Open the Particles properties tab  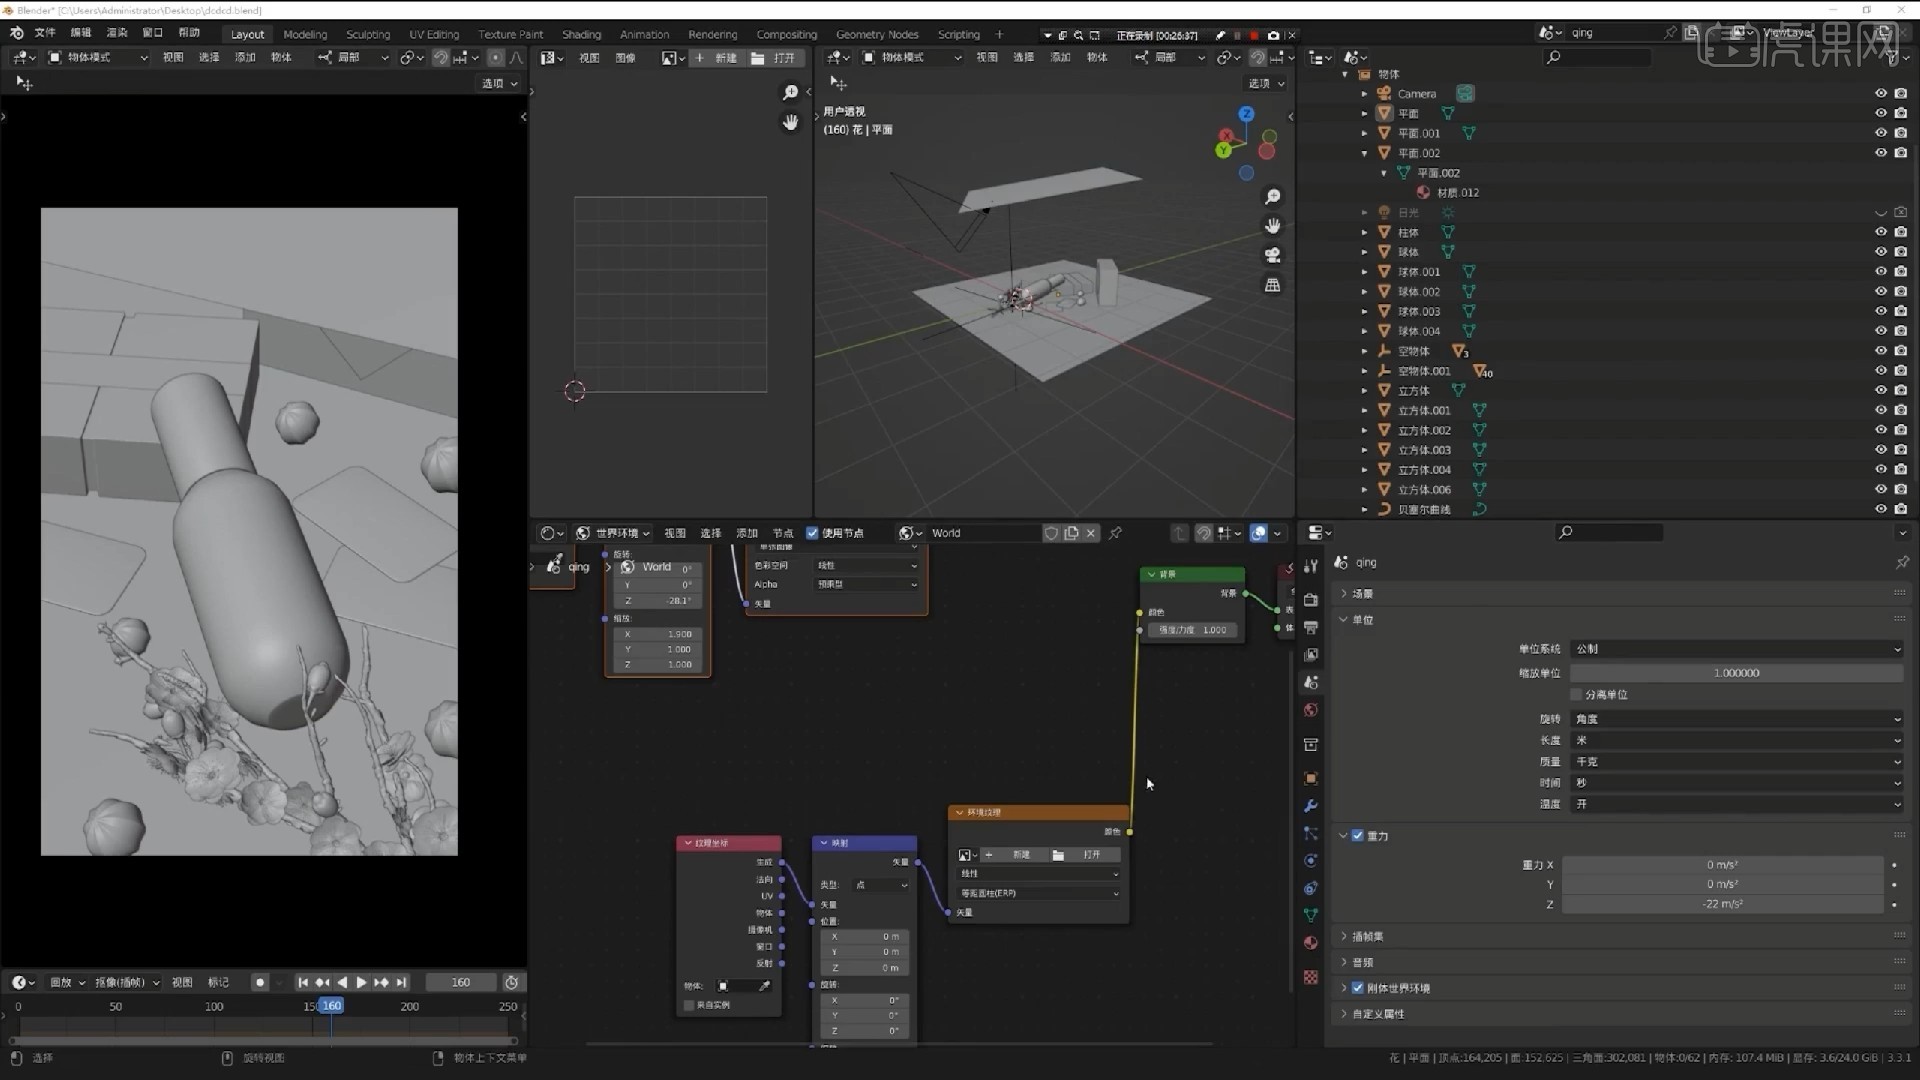1311,833
